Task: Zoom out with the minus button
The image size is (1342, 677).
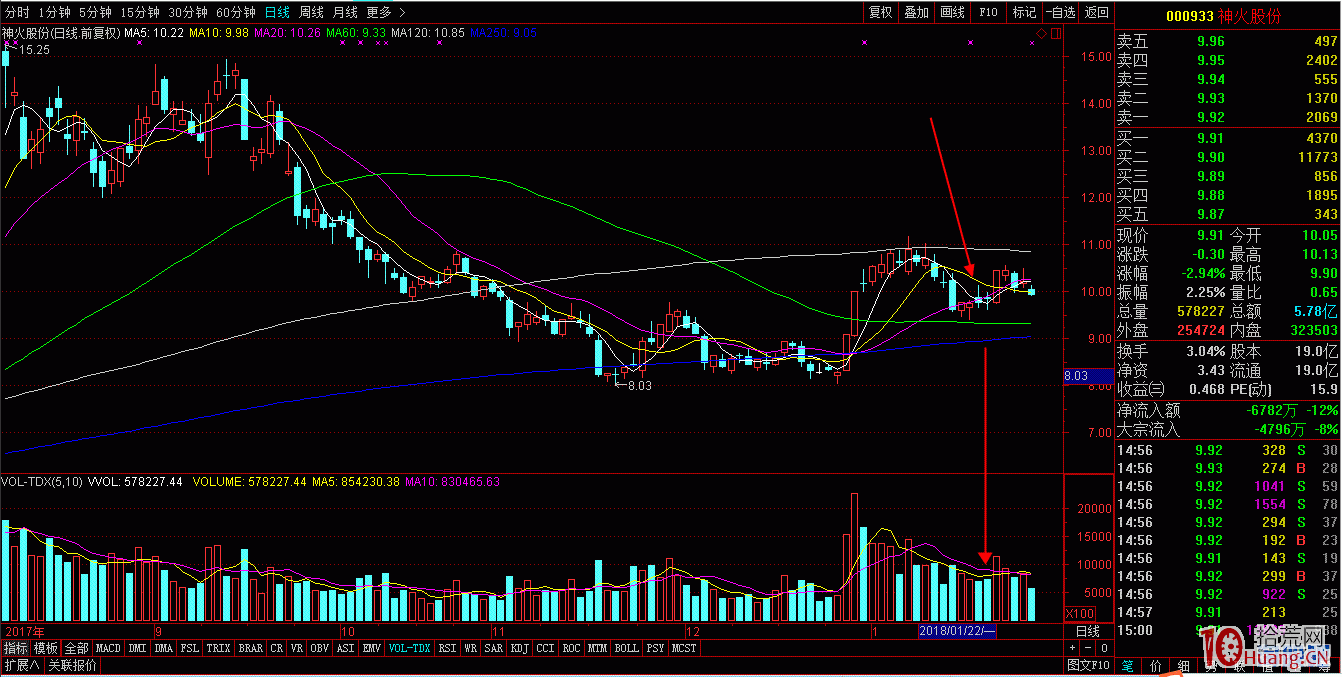Action: tap(1087, 648)
